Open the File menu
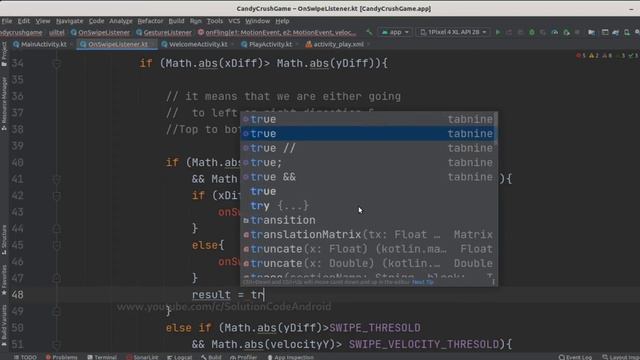The width and height of the screenshot is (640, 360). [7, 21]
